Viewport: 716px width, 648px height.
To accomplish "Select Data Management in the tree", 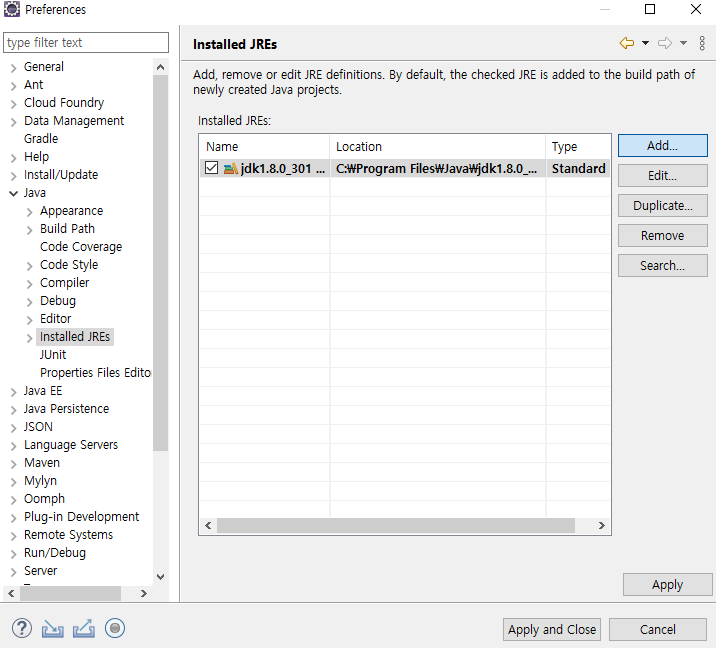I will [x=74, y=121].
